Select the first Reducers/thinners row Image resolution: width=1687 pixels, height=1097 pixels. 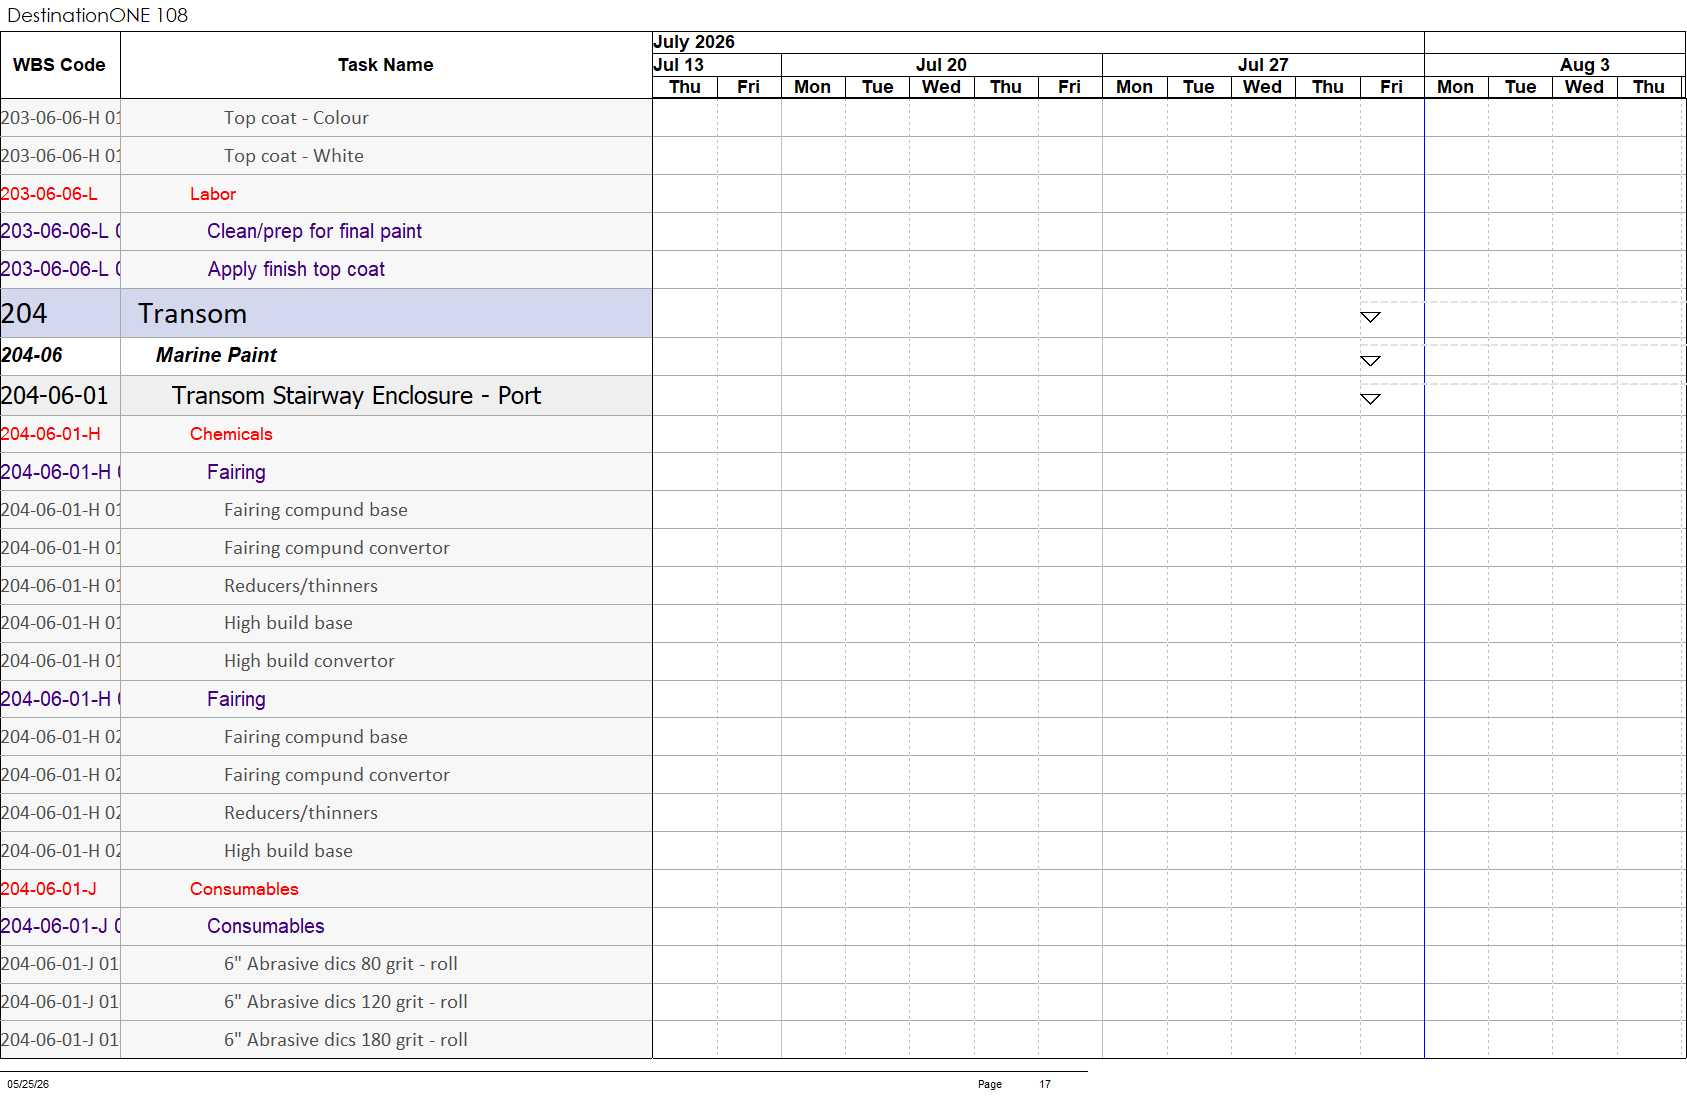click(x=326, y=586)
